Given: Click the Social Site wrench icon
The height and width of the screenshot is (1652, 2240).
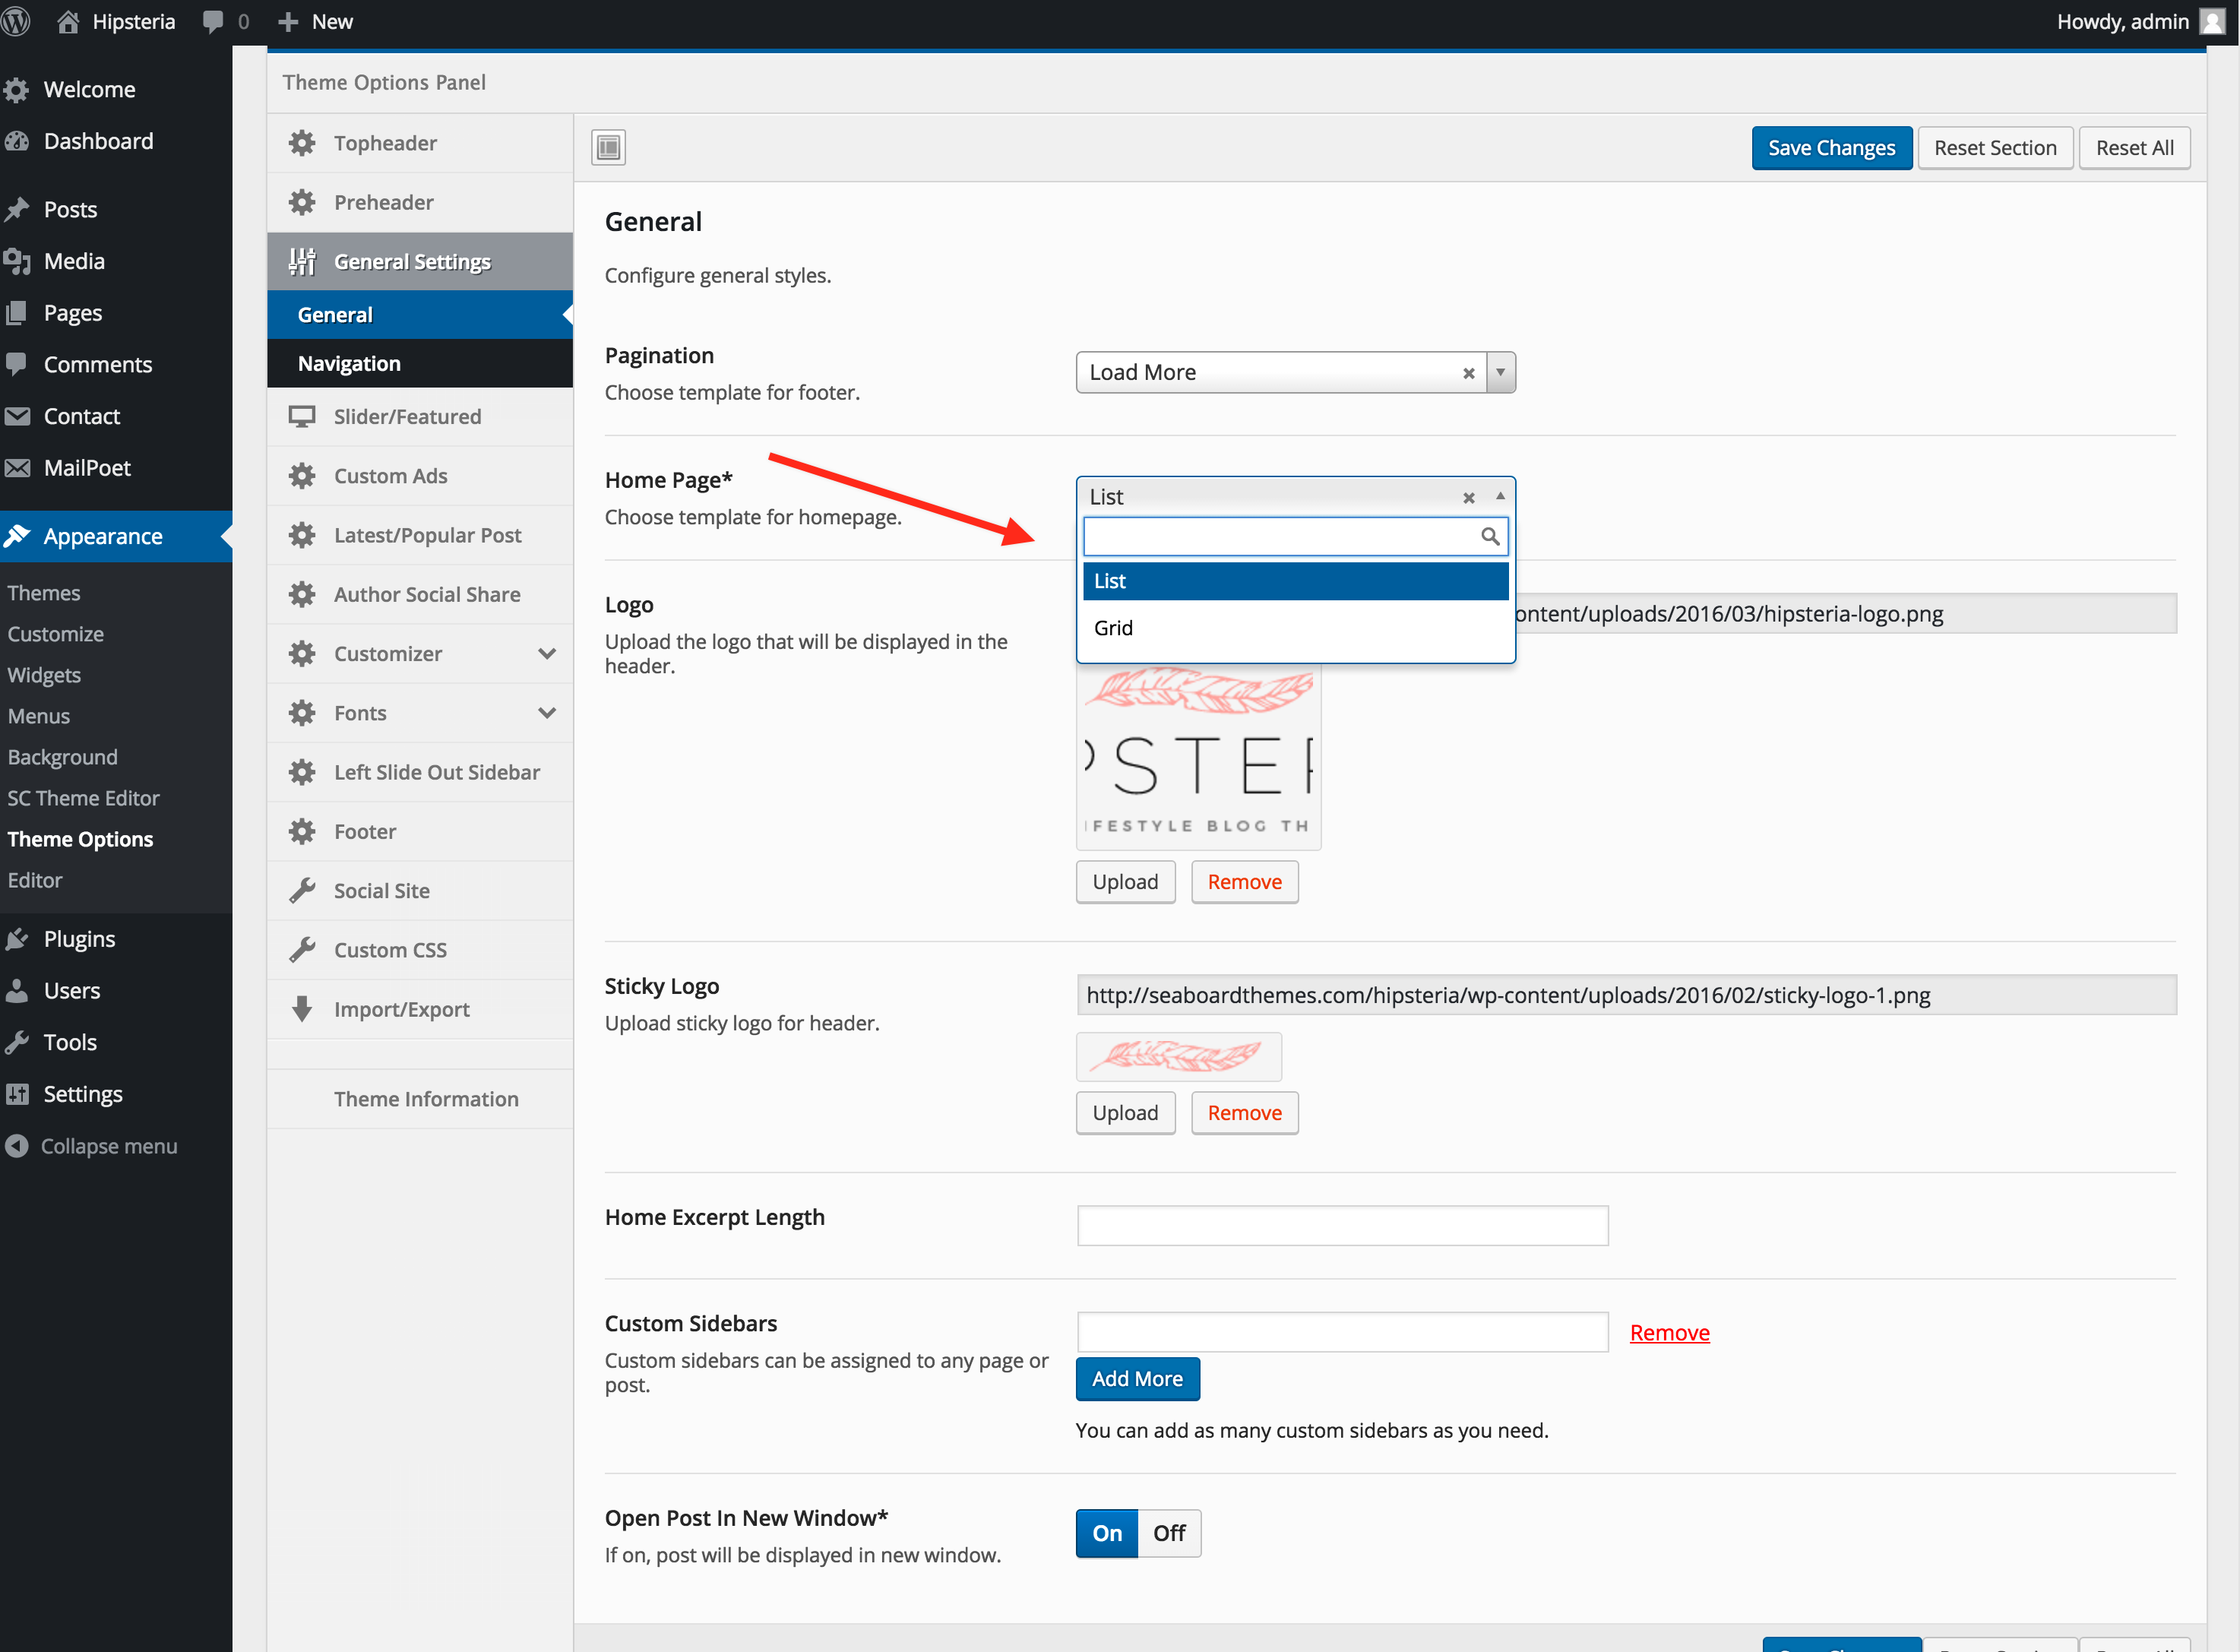Looking at the screenshot, I should click(302, 890).
